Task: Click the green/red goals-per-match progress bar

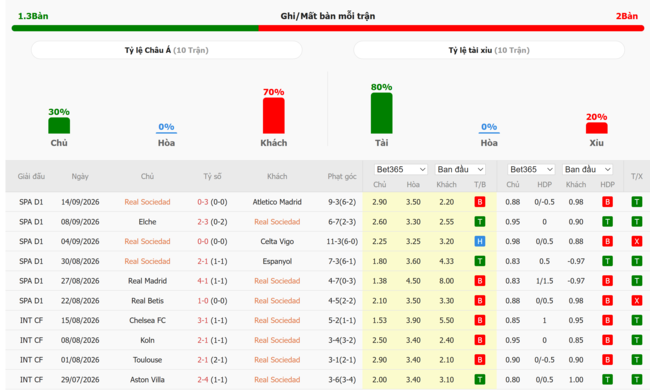Action: [x=328, y=28]
